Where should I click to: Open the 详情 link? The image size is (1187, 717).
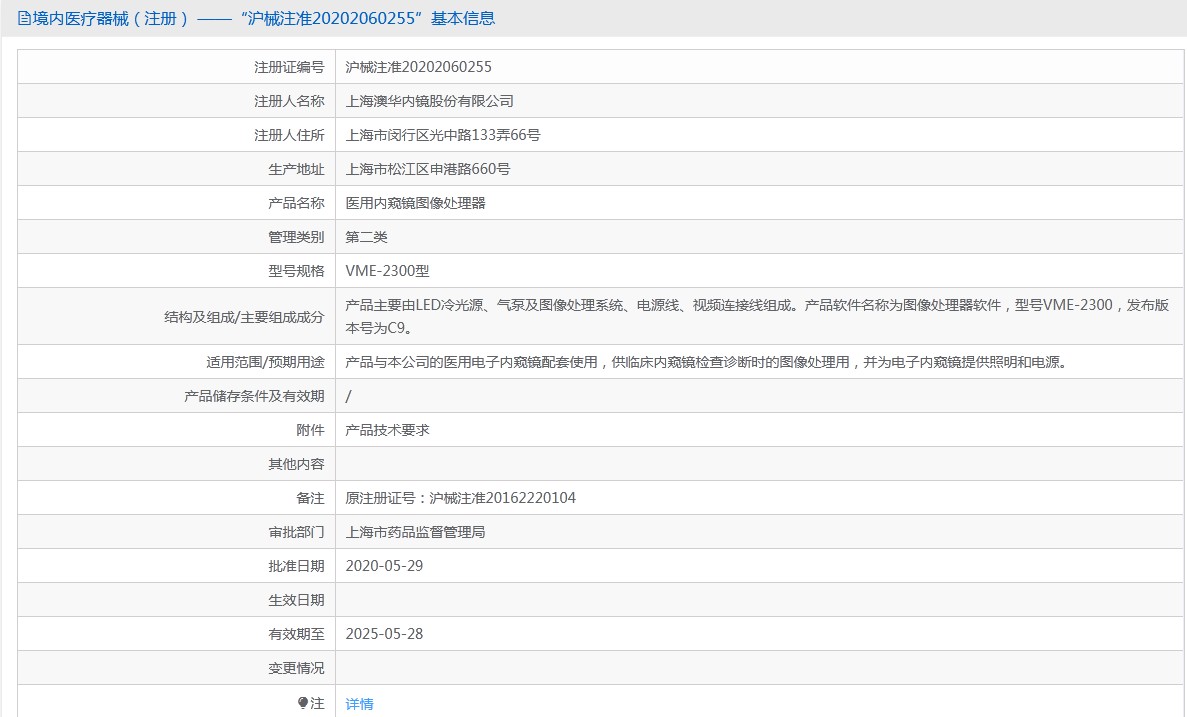tap(359, 704)
